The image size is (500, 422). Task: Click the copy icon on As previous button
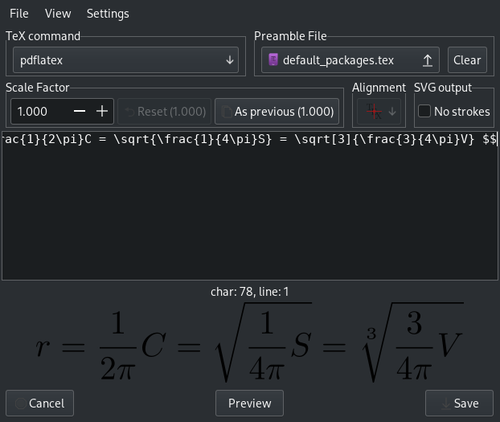227,112
